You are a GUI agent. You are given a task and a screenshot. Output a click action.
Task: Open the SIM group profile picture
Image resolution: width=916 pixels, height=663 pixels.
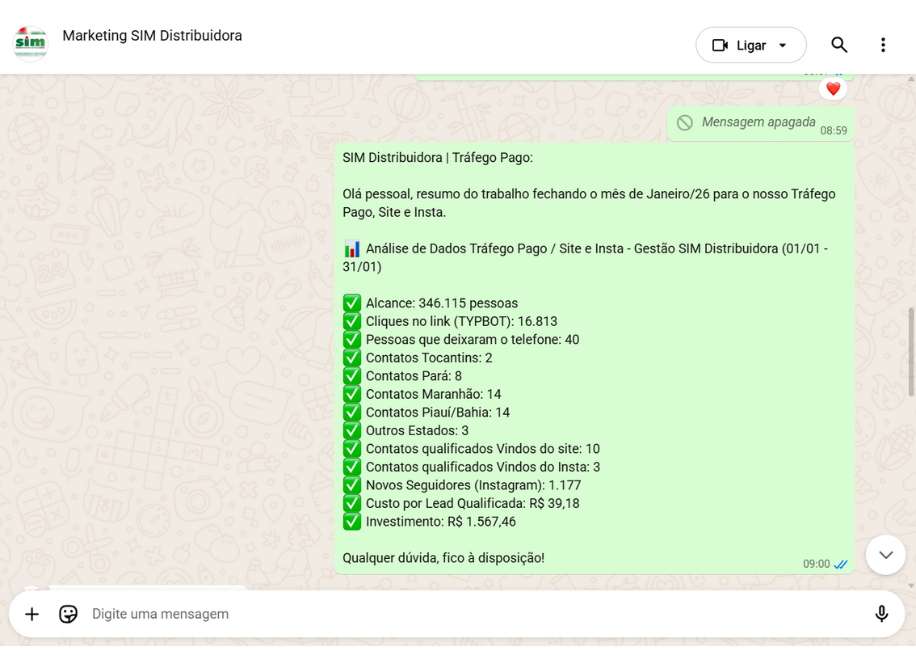point(30,42)
